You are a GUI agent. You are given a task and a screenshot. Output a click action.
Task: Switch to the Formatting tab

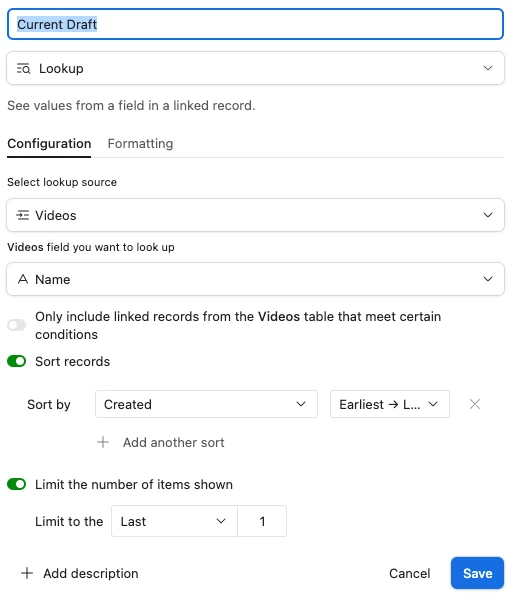pyautogui.click(x=140, y=144)
